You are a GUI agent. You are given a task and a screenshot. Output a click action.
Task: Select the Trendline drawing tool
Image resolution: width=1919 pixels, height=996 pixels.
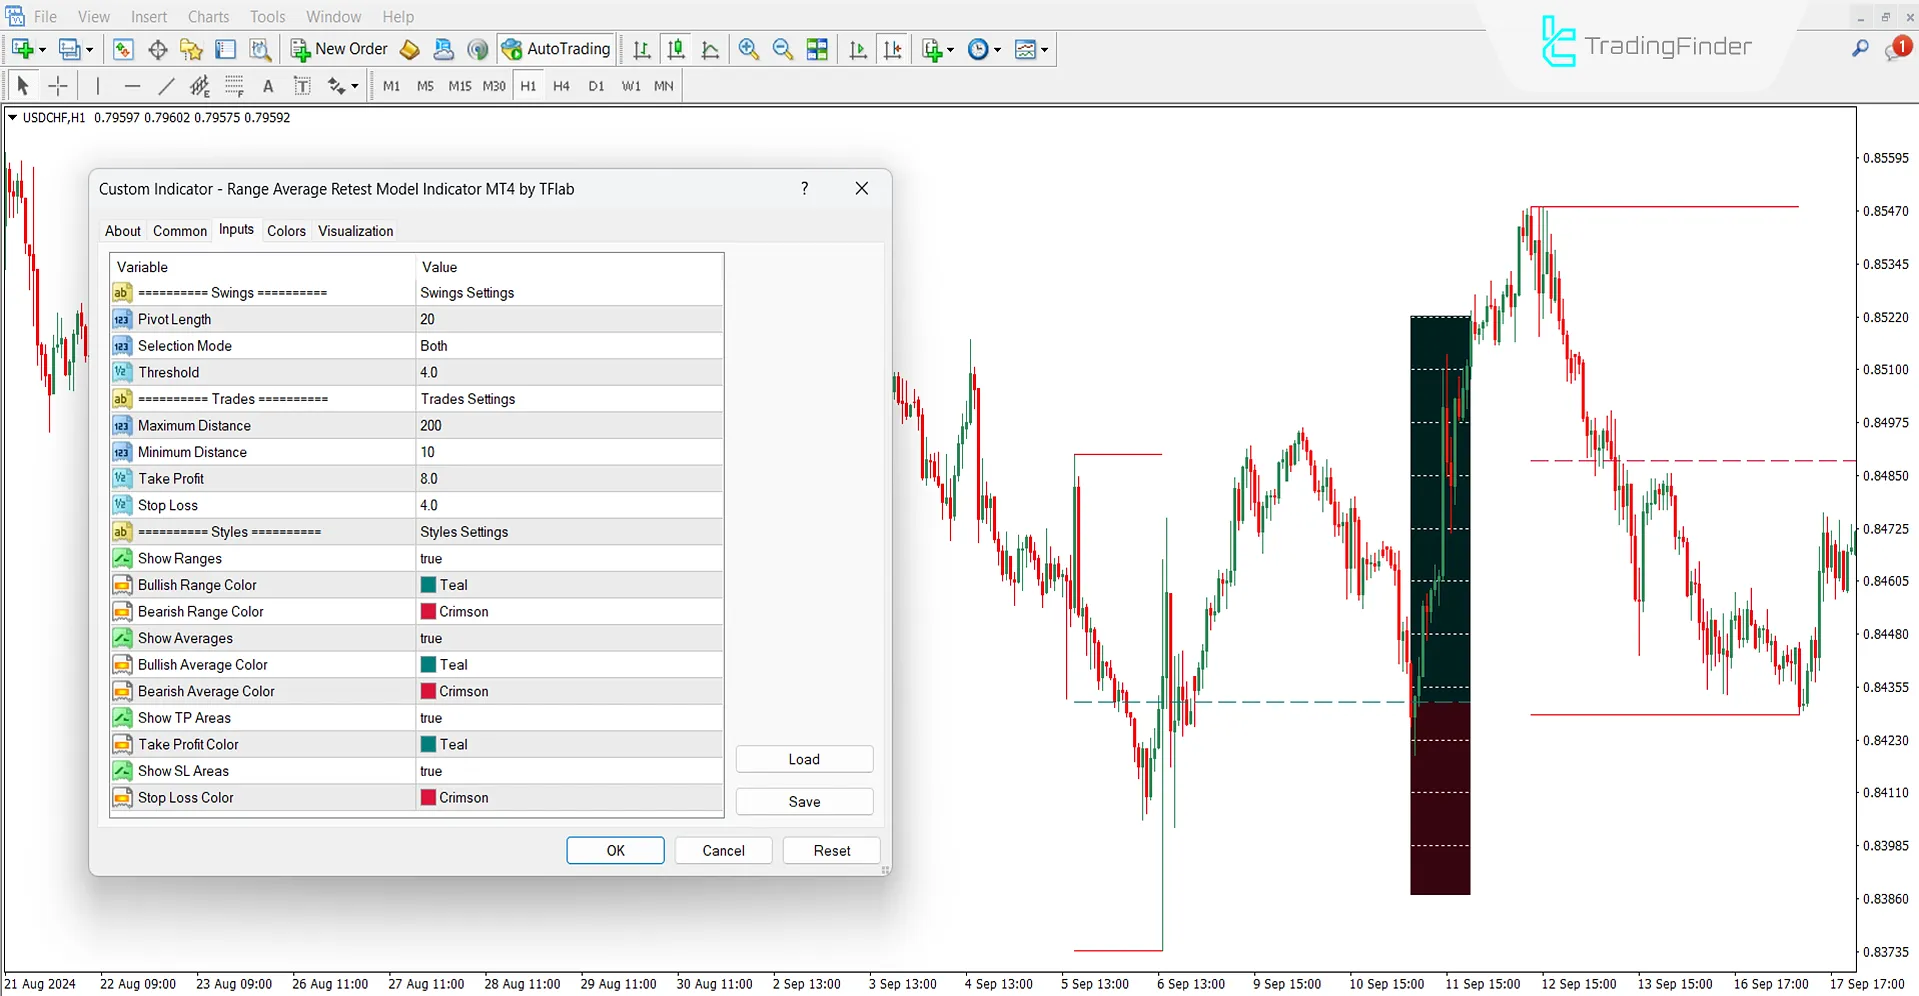(166, 86)
